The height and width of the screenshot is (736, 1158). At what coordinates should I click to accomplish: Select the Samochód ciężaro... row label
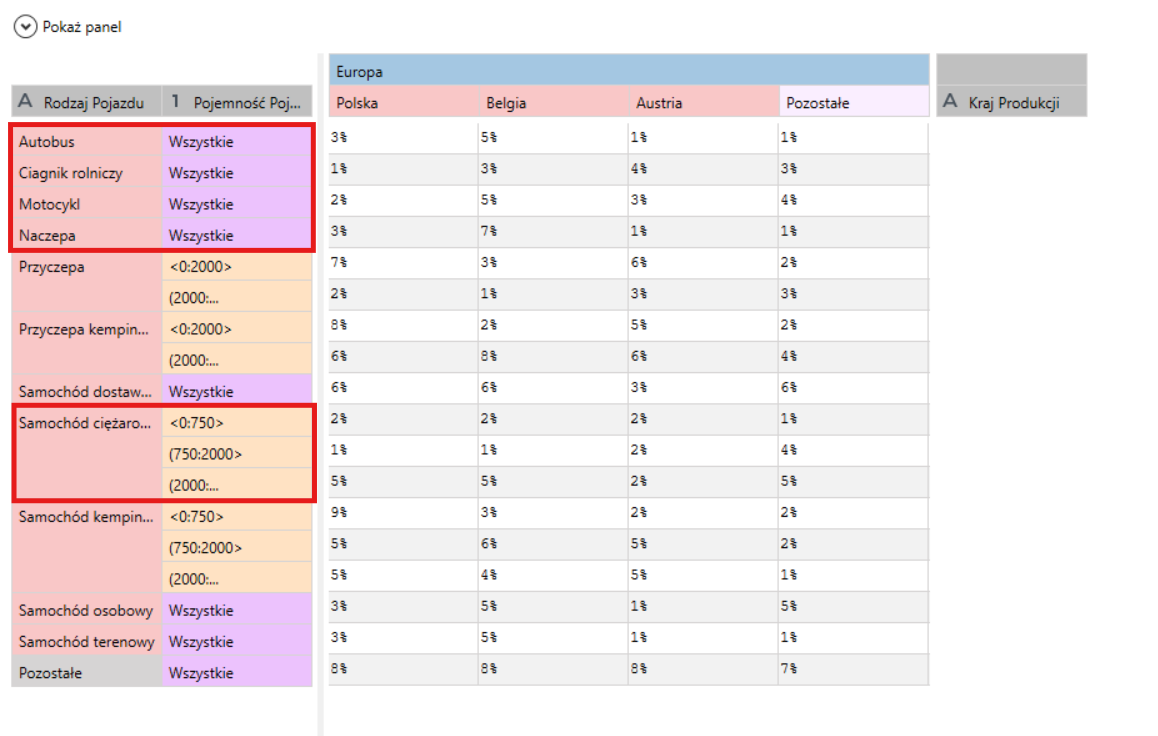click(x=87, y=453)
